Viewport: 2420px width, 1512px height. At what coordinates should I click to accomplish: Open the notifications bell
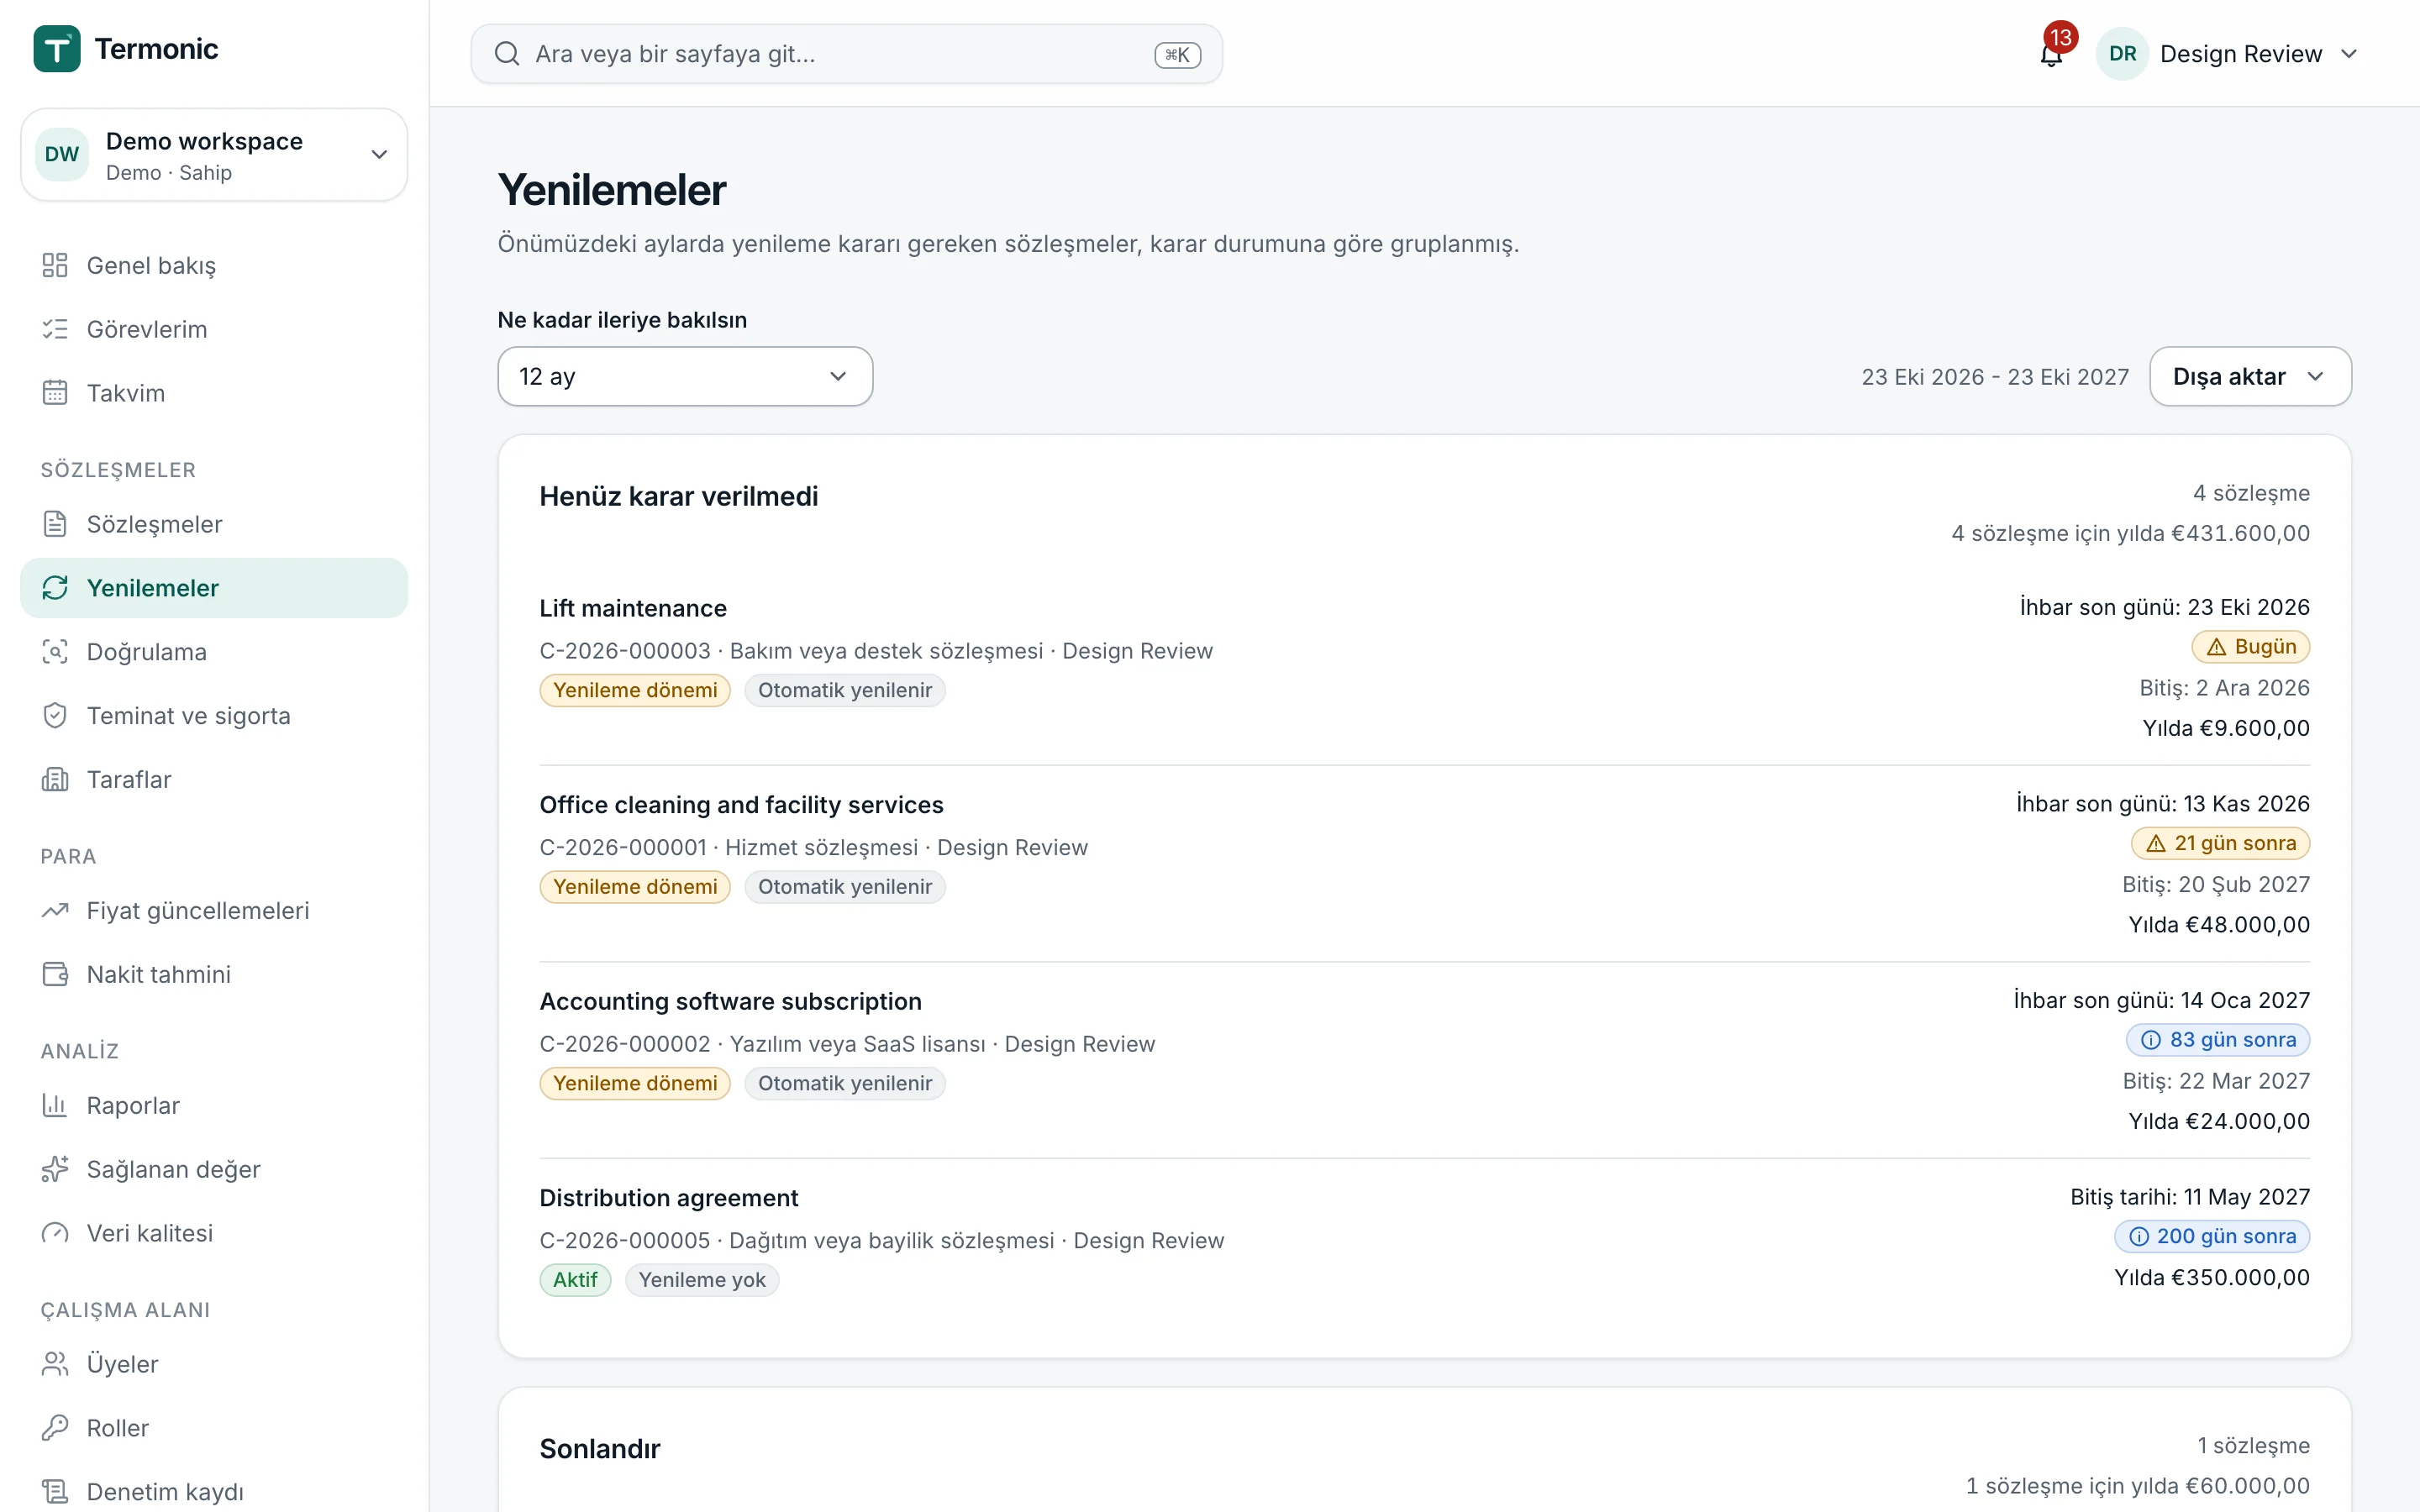tap(2051, 54)
